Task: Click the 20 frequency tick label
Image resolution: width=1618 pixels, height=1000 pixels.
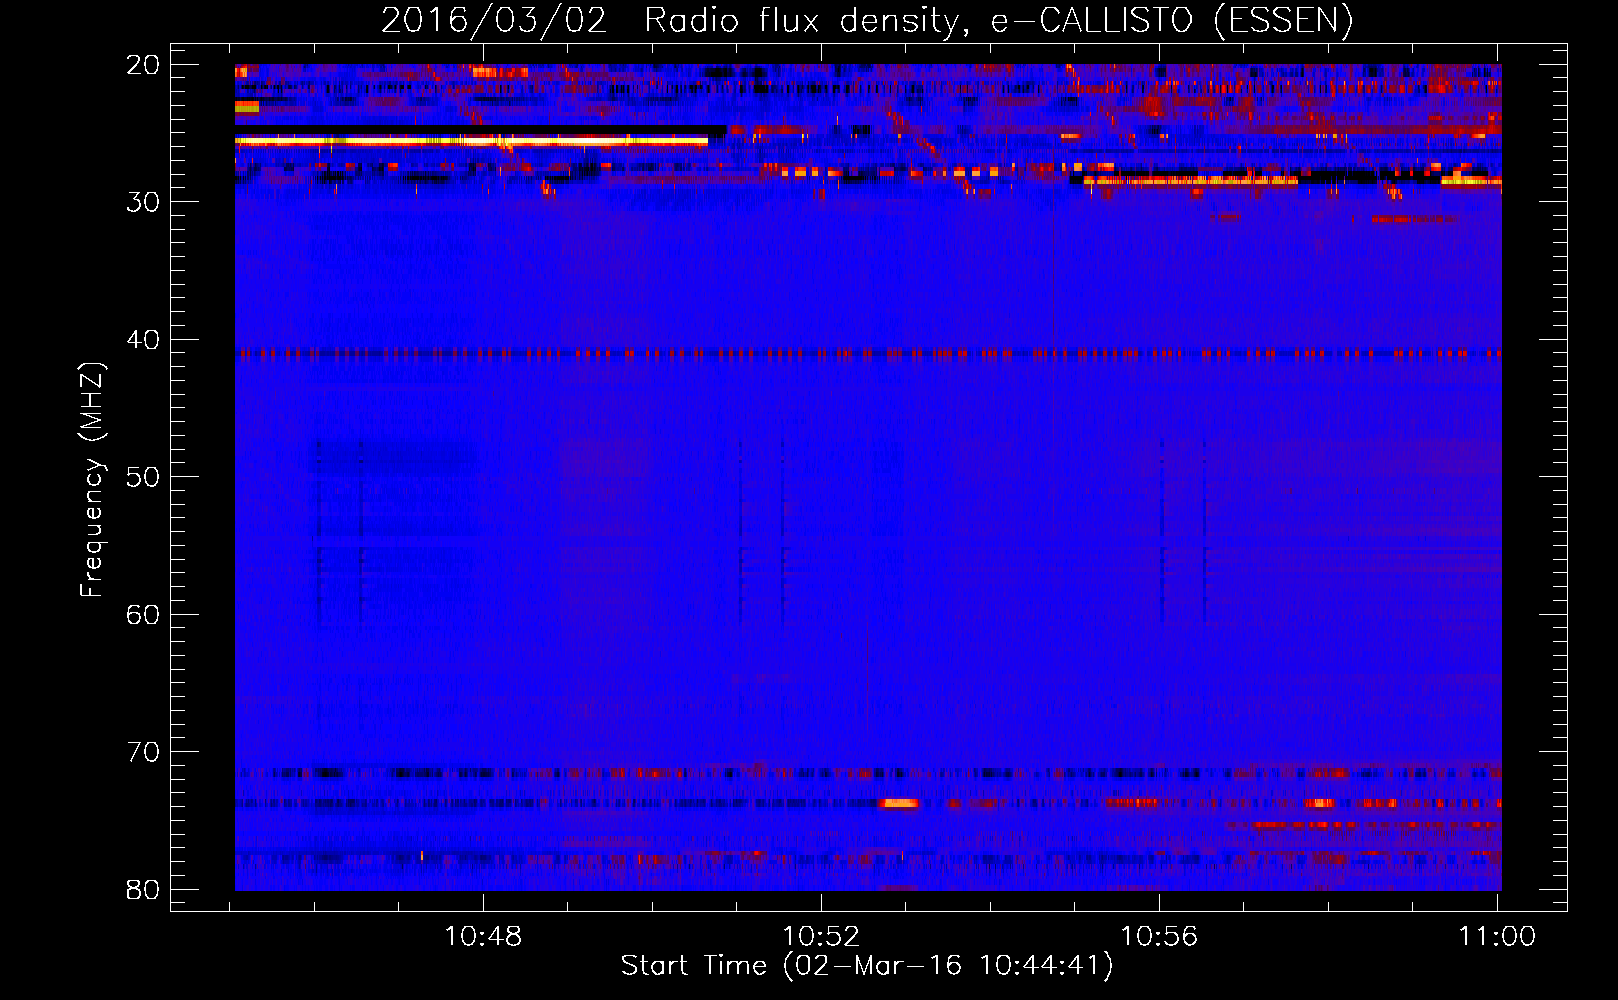Action: coord(143,65)
